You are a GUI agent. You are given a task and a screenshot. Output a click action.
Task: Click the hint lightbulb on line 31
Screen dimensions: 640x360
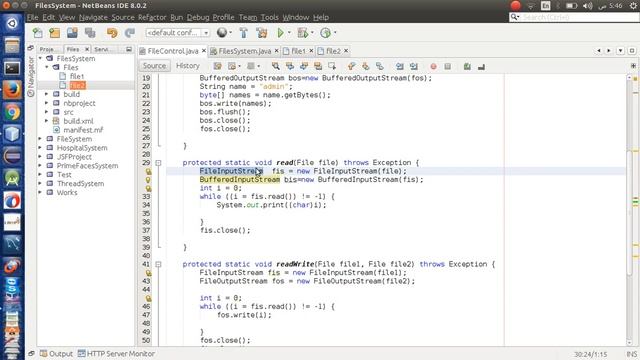[x=148, y=180]
